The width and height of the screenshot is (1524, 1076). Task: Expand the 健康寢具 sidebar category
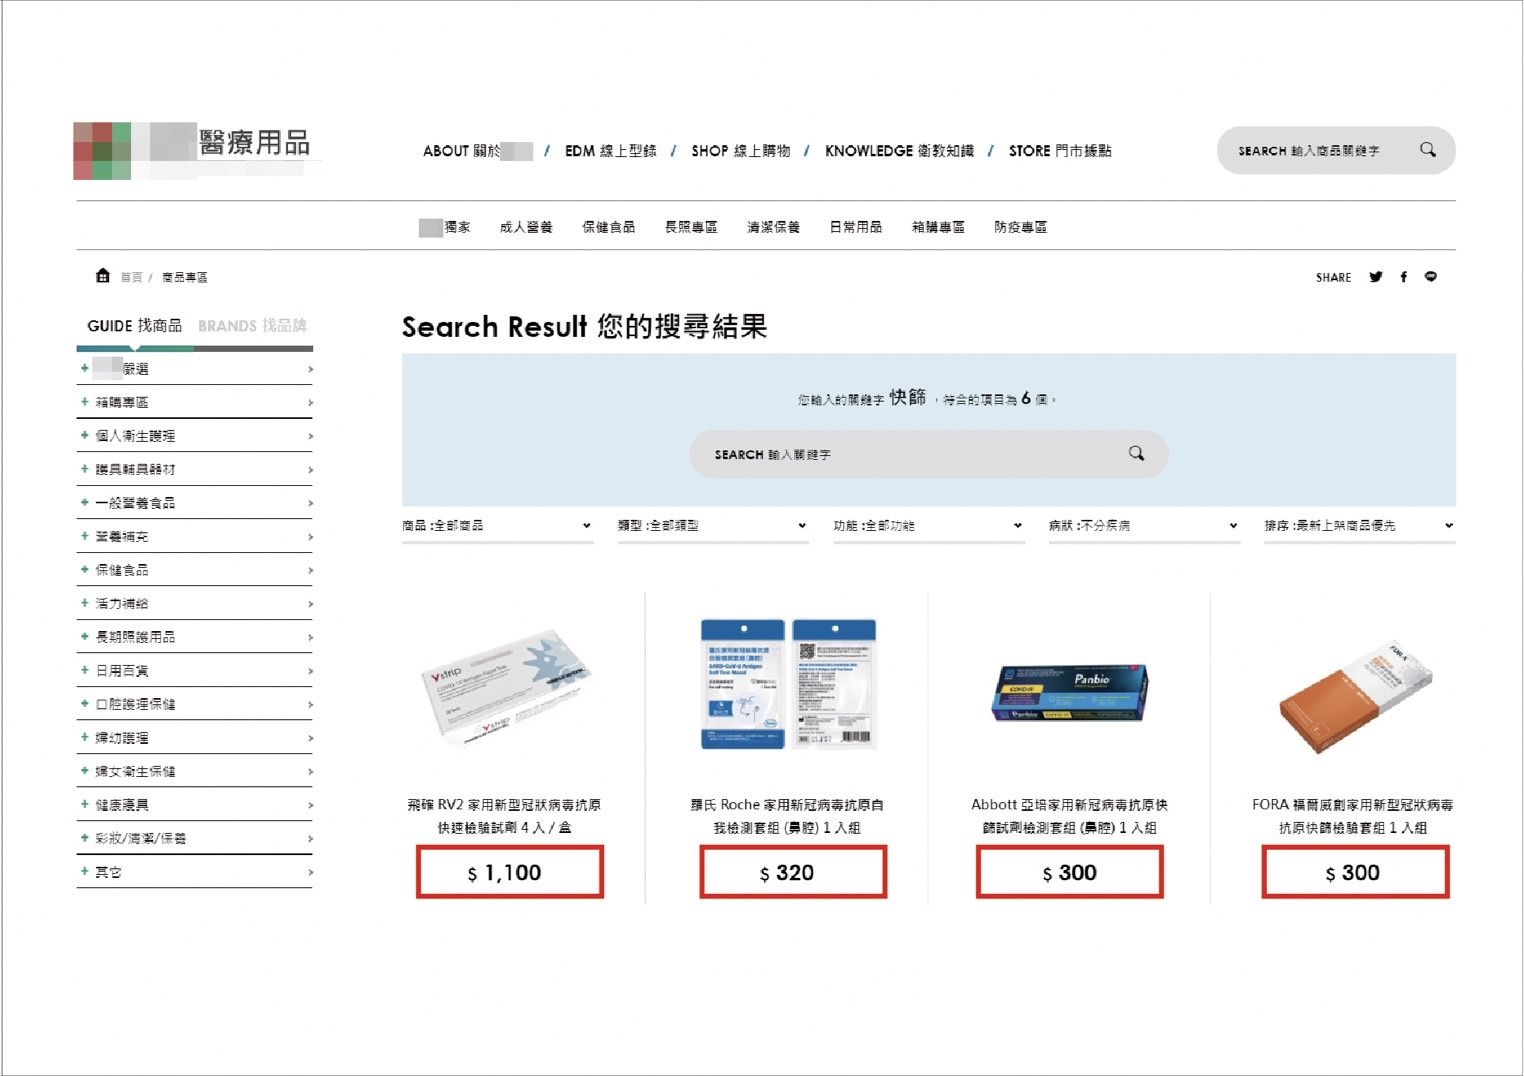coord(195,805)
